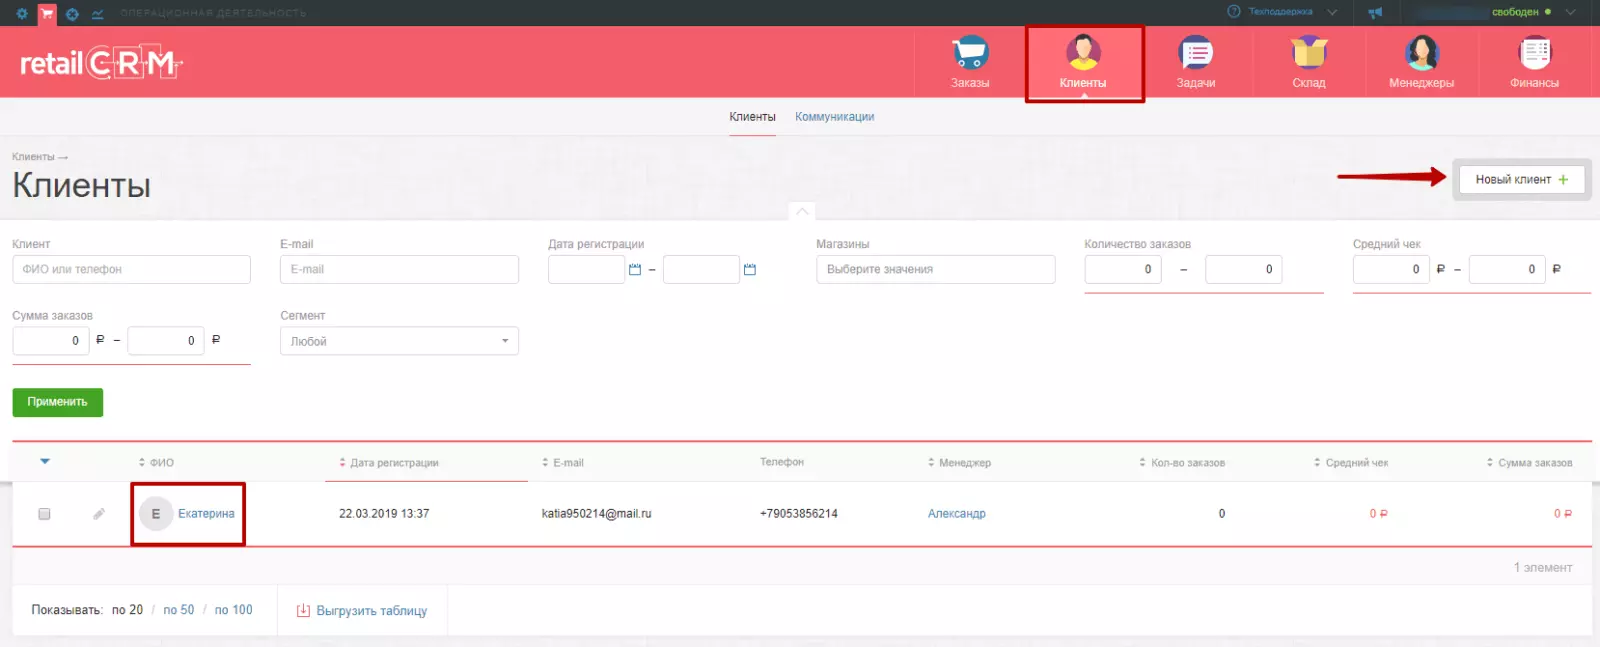1600x647 pixels.
Task: Show 50 items per page
Action: 179,610
